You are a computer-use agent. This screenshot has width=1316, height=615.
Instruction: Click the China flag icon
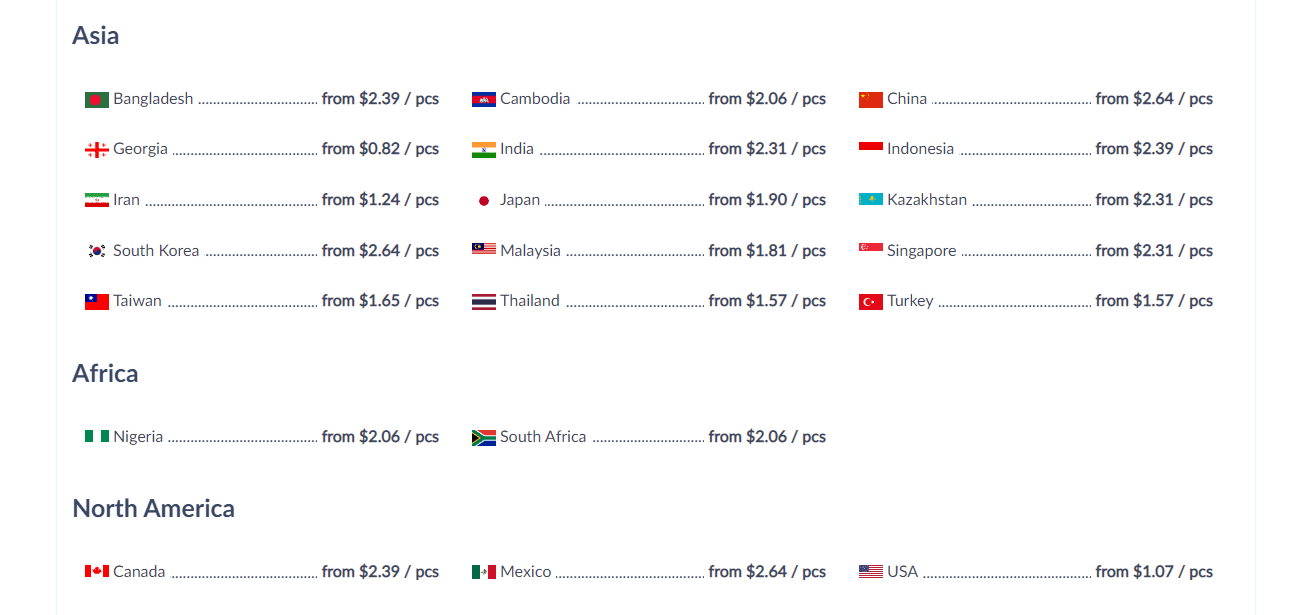pos(871,100)
